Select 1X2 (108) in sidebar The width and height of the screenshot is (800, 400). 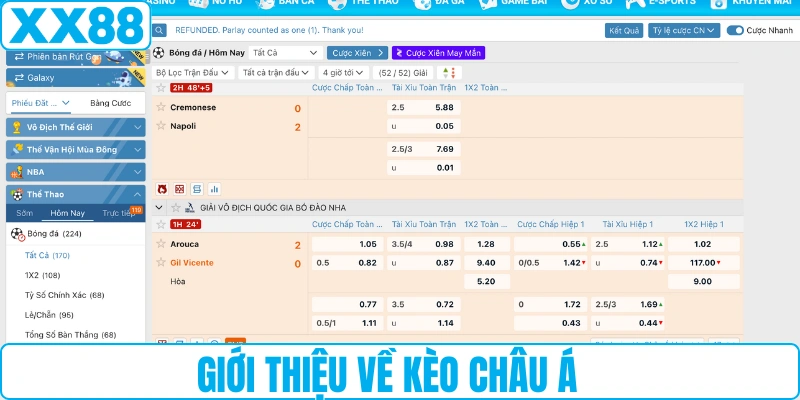[42, 275]
